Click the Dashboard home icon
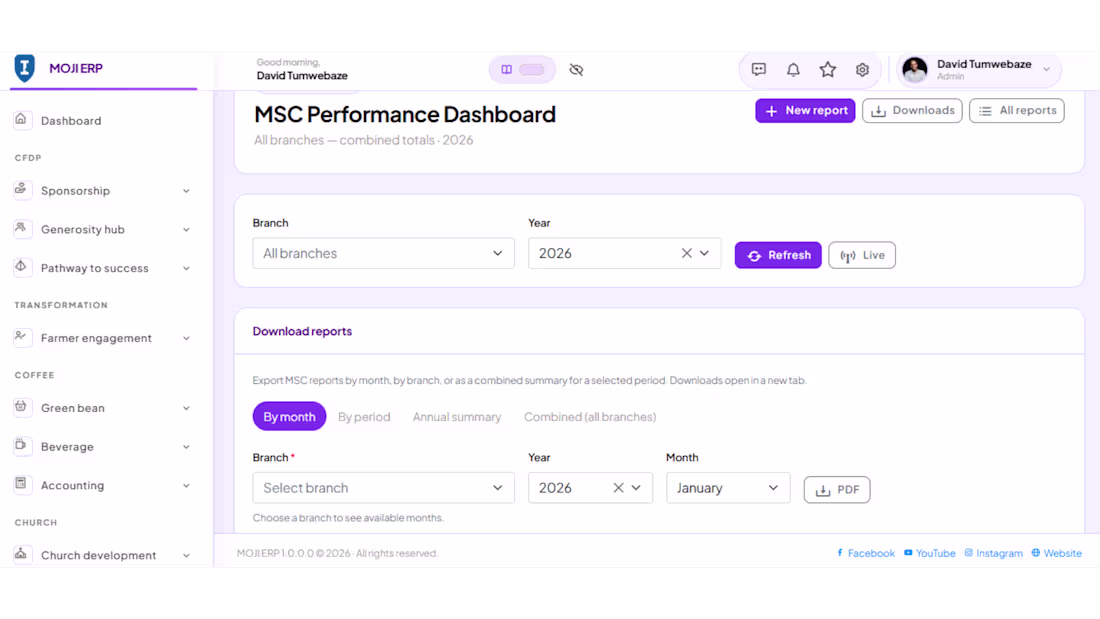 pos(22,120)
